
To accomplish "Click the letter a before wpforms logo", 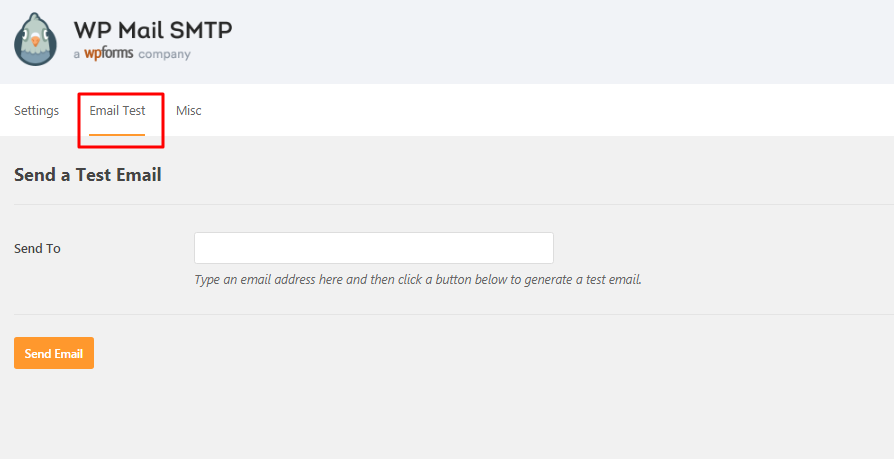I will click(x=77, y=54).
